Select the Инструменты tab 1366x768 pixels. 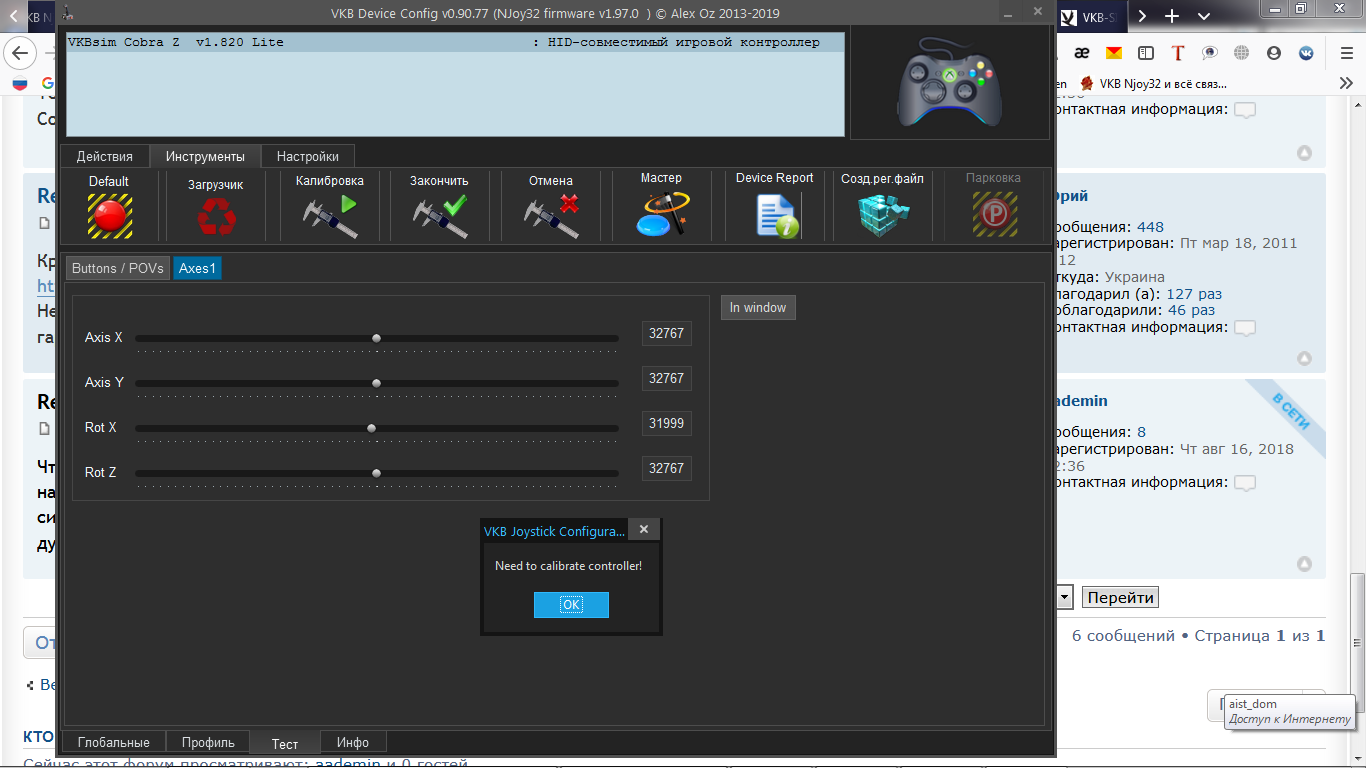point(205,156)
